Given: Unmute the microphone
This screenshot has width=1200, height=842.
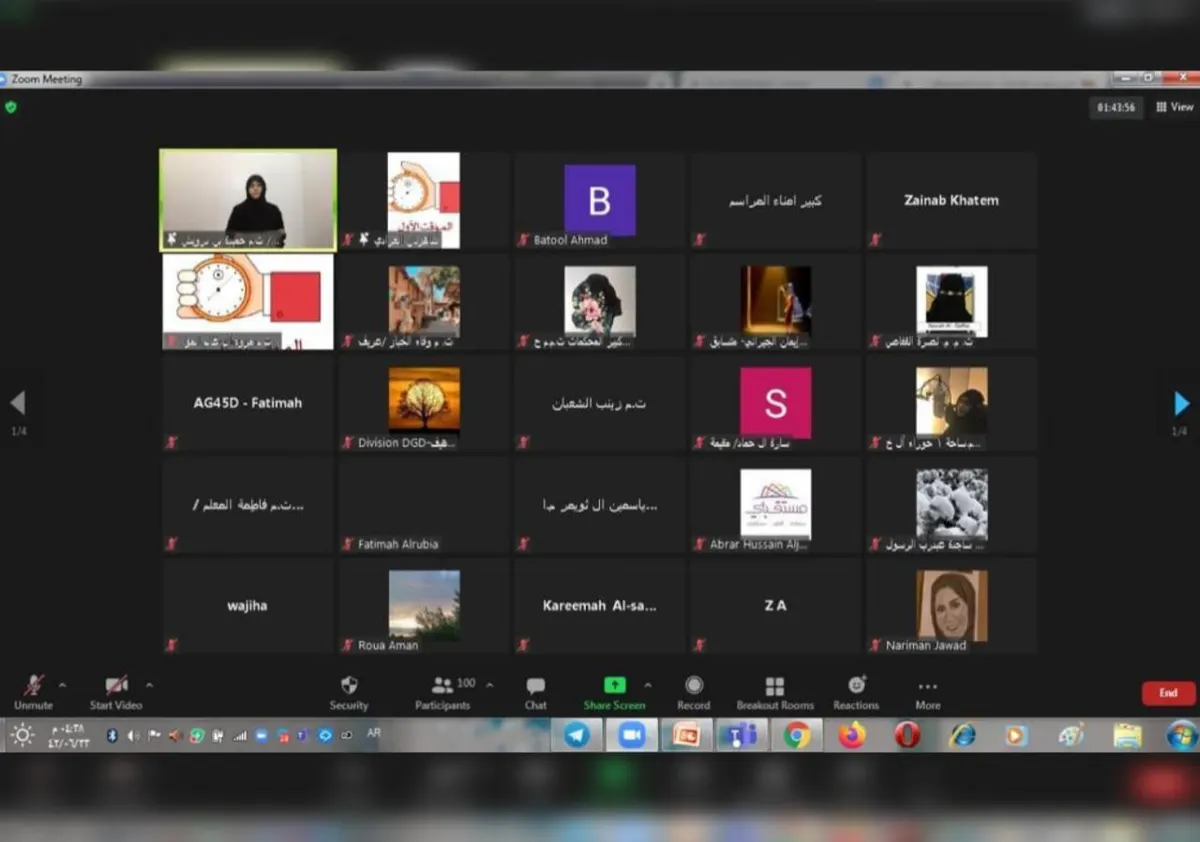Looking at the screenshot, I should pos(33,693).
